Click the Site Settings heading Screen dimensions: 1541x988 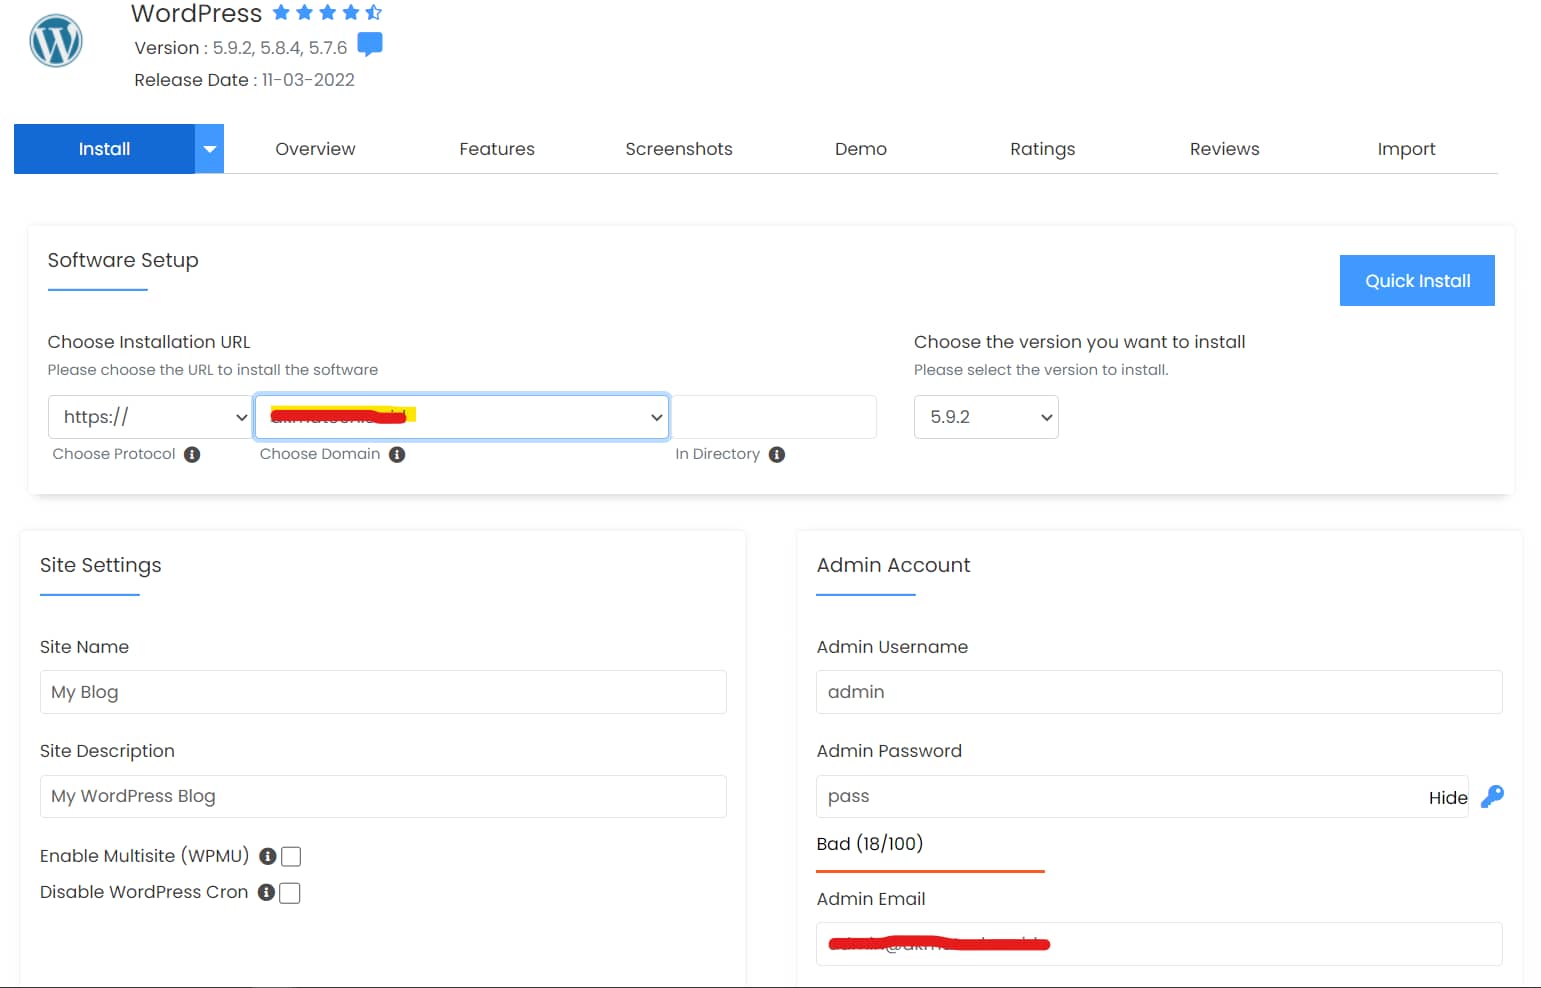pos(101,565)
